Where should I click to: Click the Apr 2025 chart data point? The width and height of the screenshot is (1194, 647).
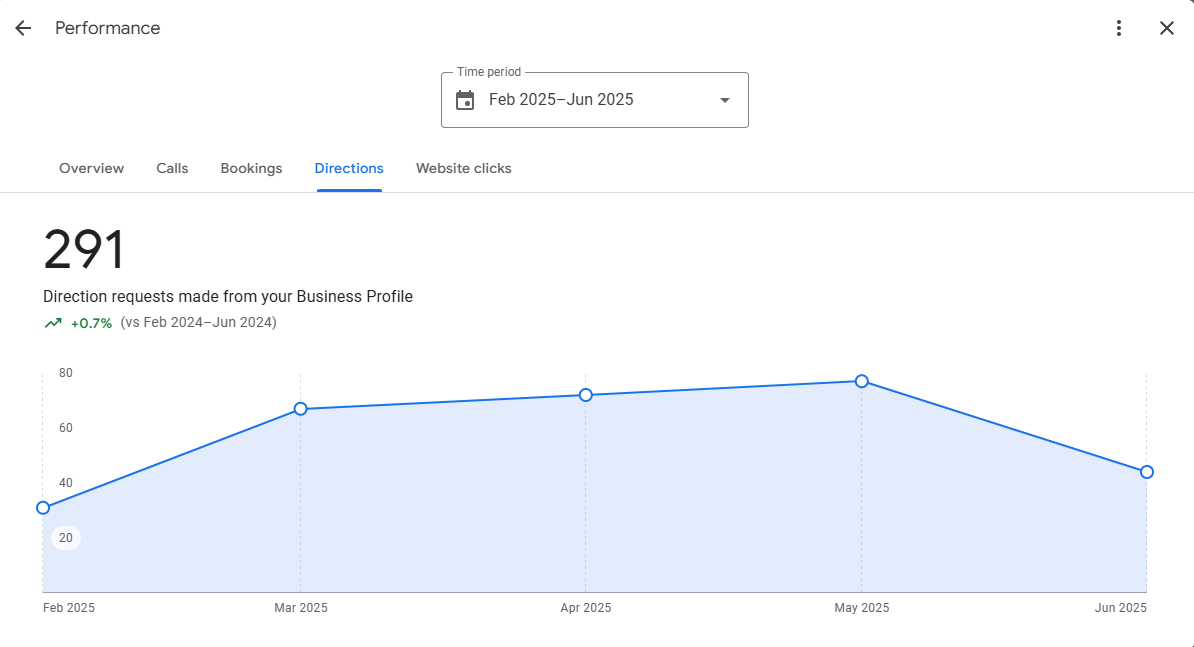pyautogui.click(x=586, y=395)
